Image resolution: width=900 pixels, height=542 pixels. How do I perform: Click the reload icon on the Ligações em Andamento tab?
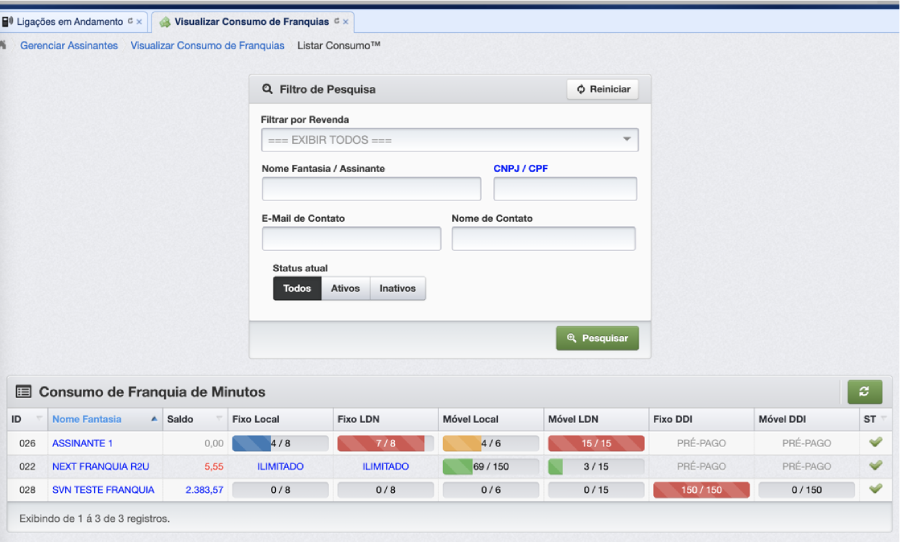coord(130,21)
